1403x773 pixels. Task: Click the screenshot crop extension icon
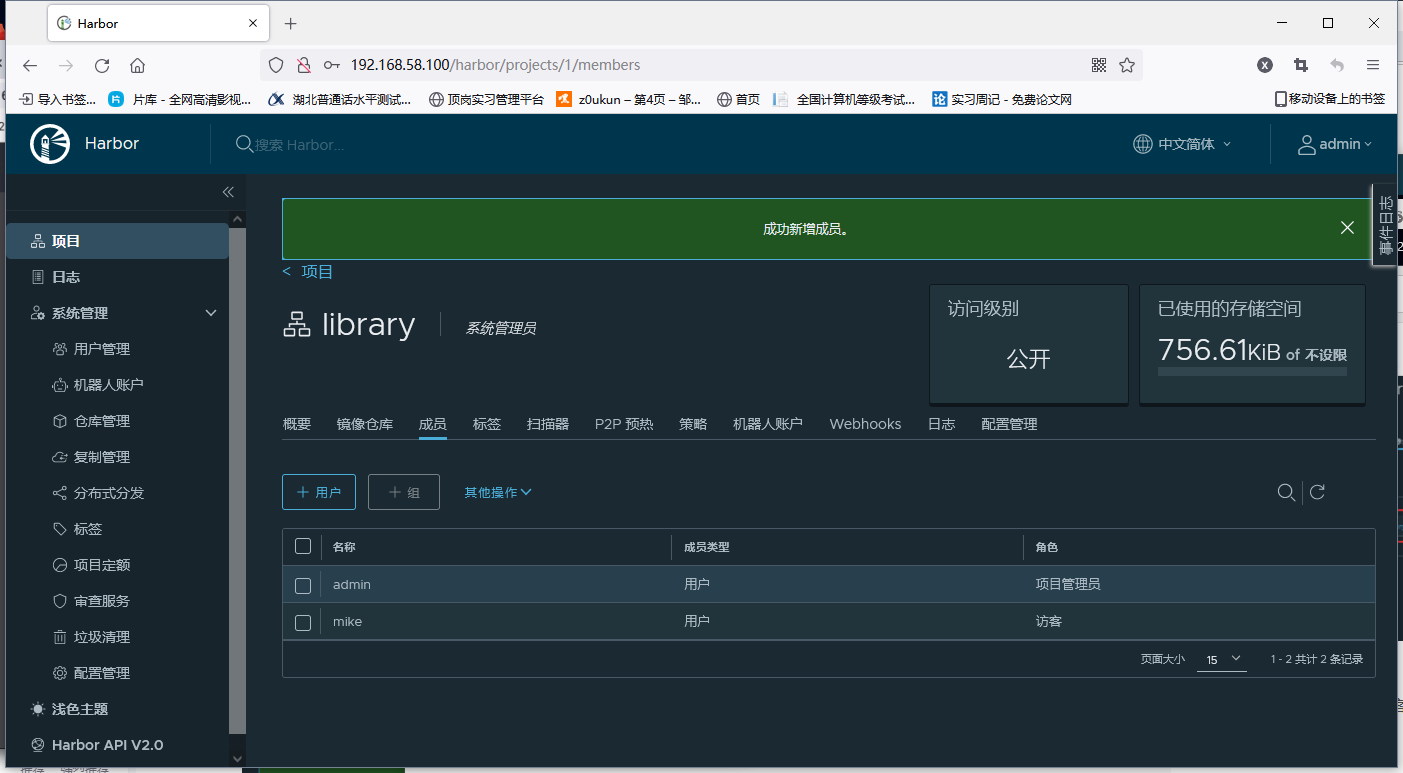pos(1301,65)
